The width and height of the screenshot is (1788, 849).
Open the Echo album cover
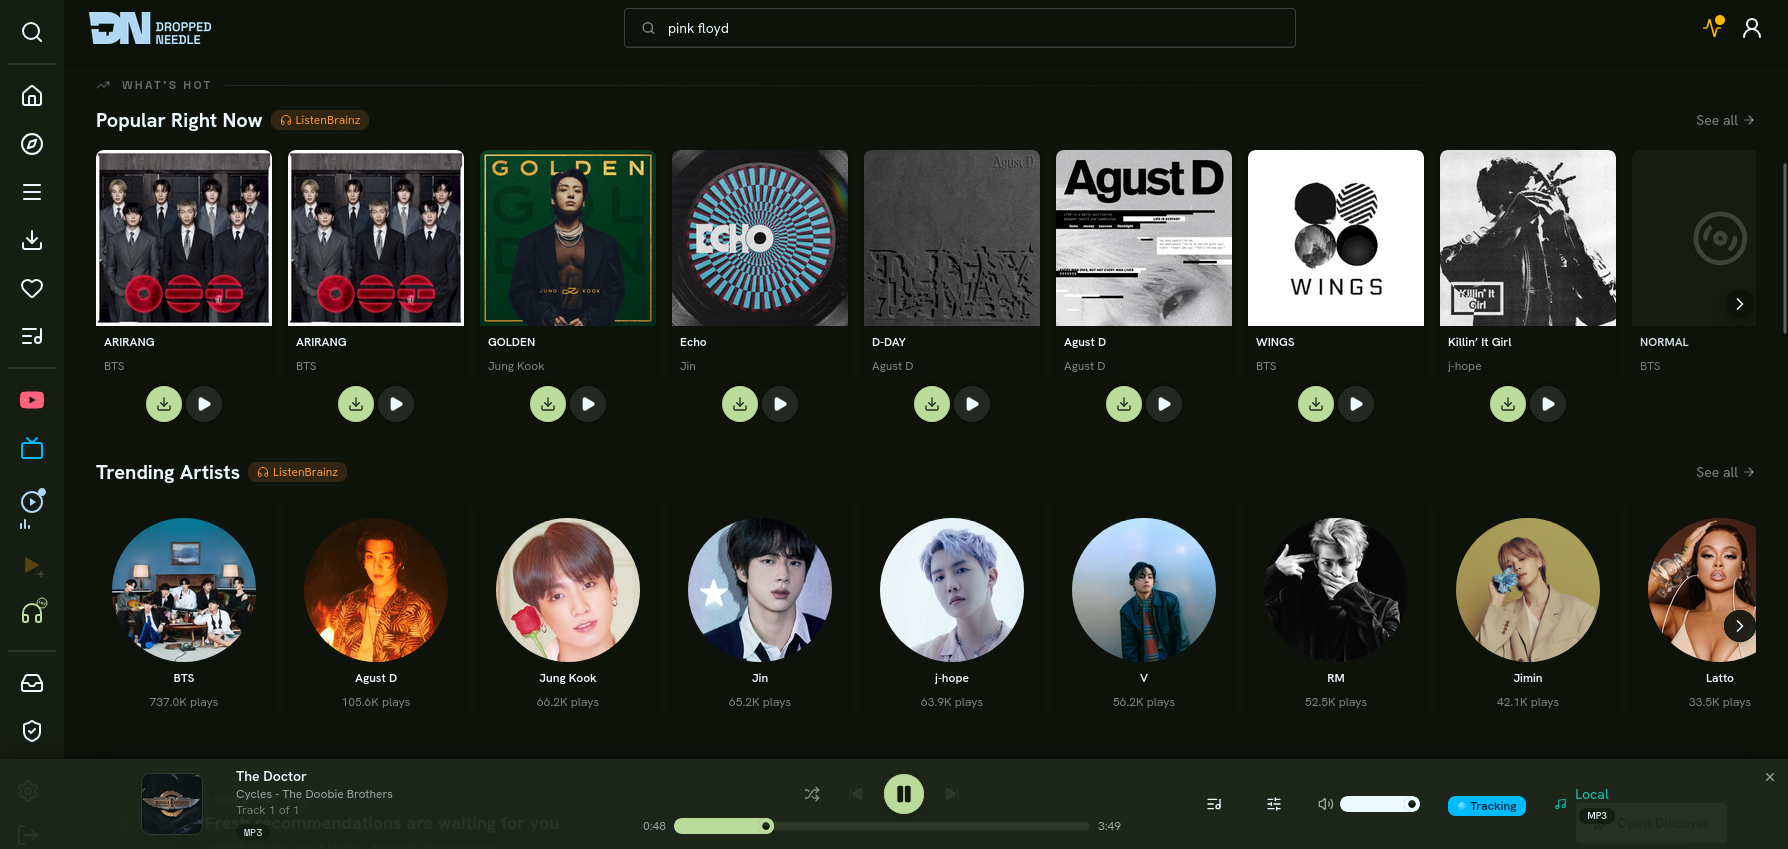760,238
